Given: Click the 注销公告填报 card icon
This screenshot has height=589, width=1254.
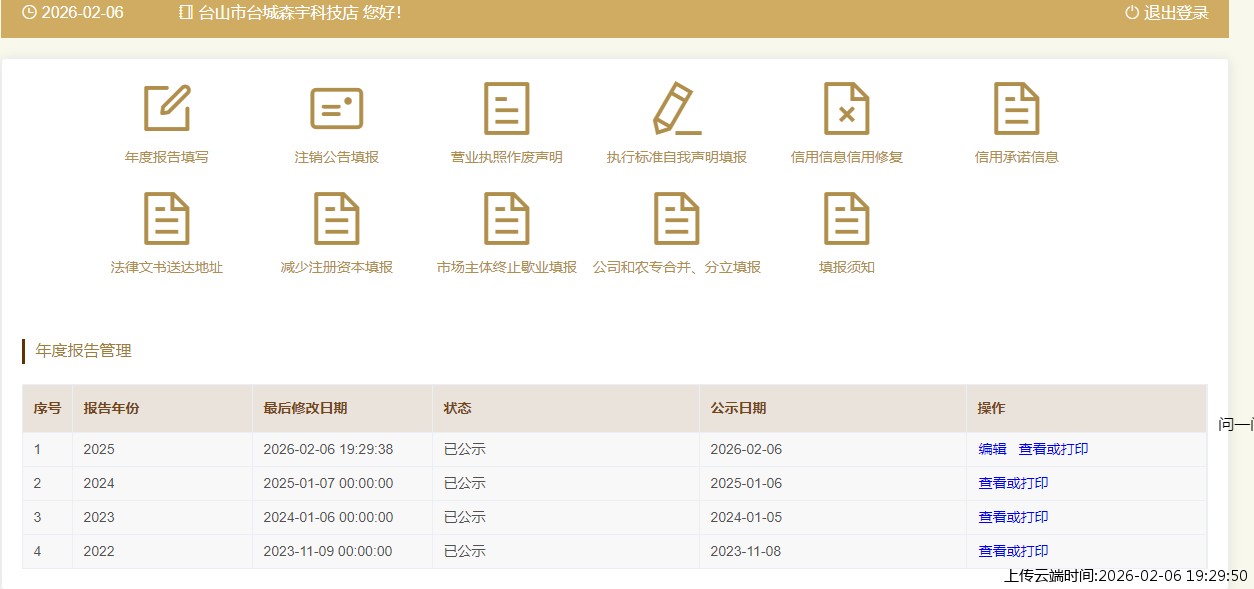Looking at the screenshot, I should [x=337, y=108].
